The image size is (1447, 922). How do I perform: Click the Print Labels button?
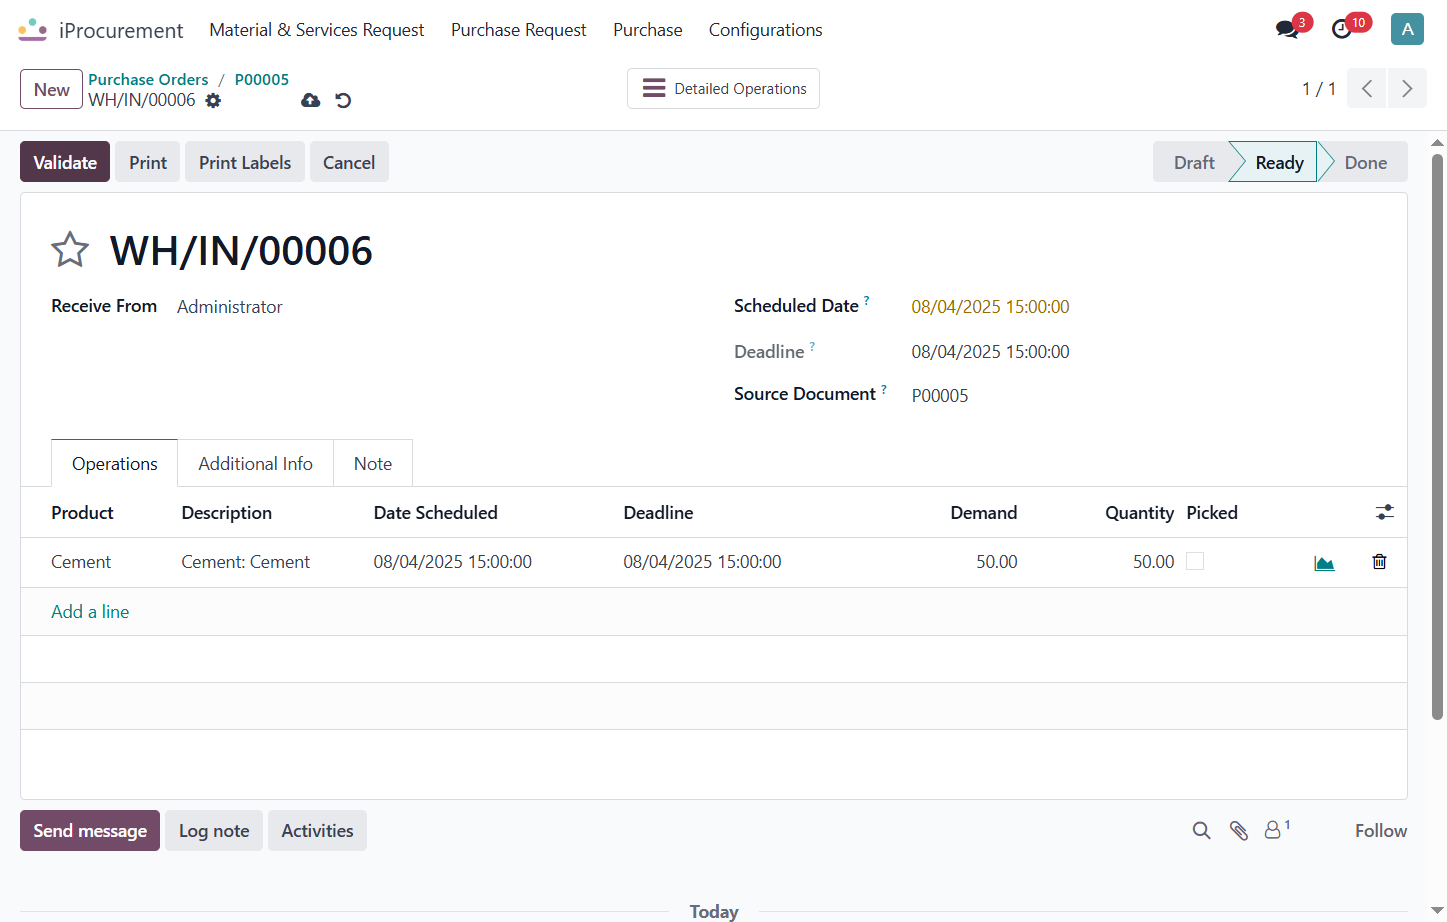[245, 162]
